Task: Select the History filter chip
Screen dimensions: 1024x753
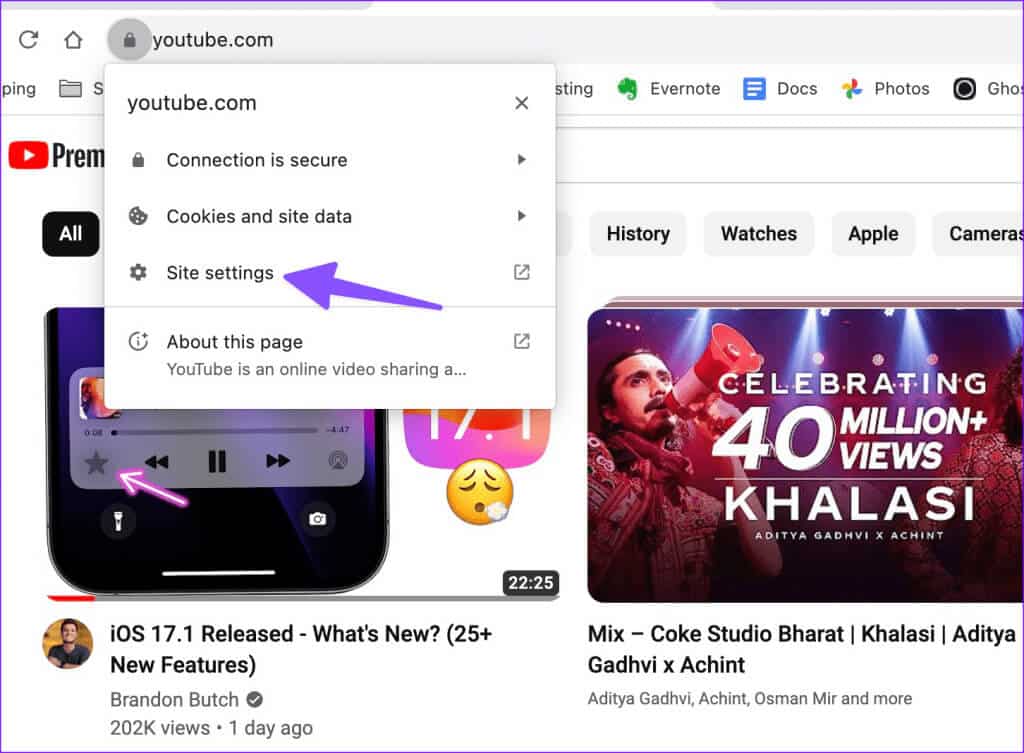Action: point(638,234)
